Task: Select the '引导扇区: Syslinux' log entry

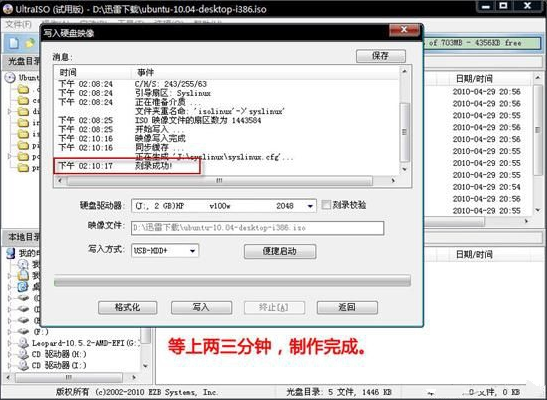Action: click(173, 93)
